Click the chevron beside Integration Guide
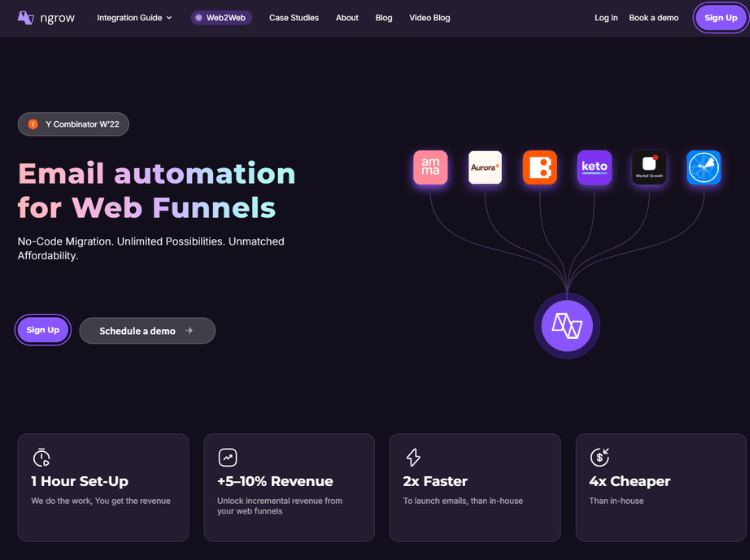 (169, 18)
